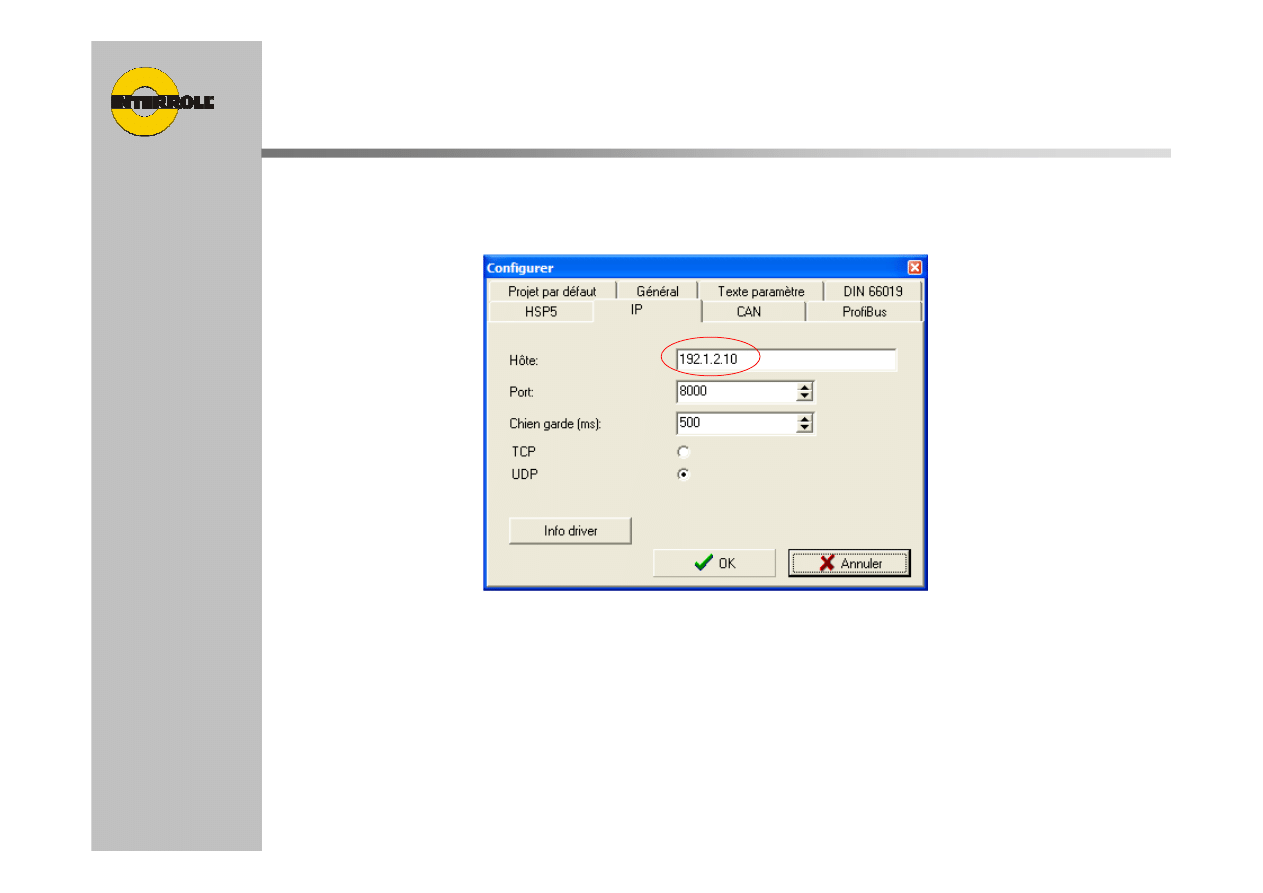Open the HSP5 tab
Screen dimensions: 1263x893
pyautogui.click(x=540, y=312)
